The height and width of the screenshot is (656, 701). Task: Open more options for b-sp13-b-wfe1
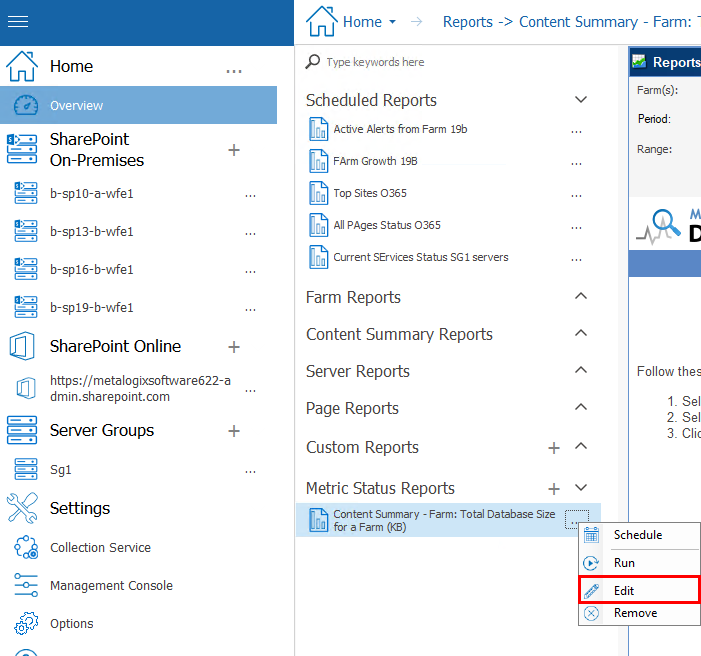click(250, 232)
